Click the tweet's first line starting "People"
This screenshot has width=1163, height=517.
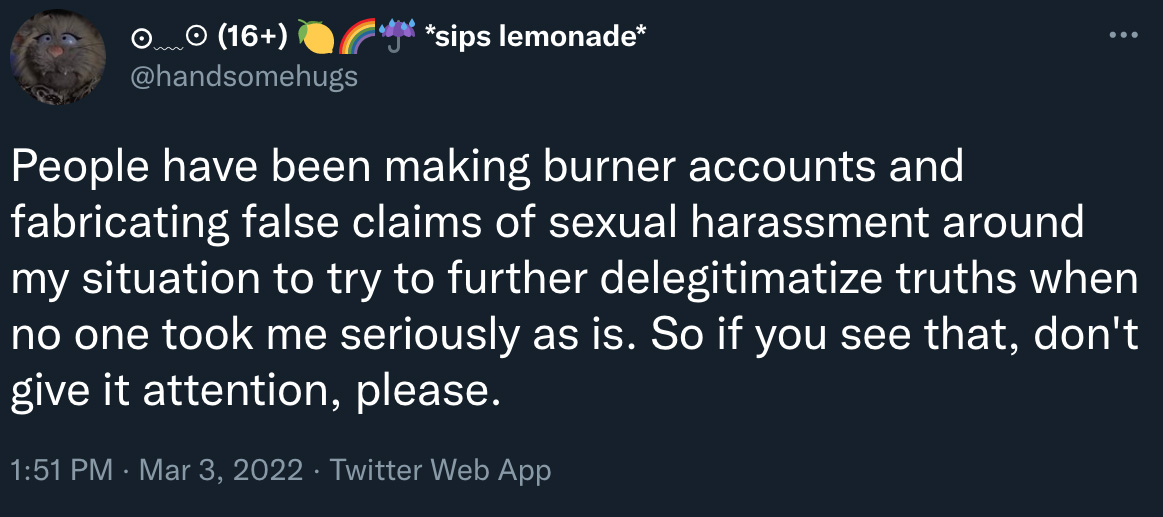click(x=487, y=167)
